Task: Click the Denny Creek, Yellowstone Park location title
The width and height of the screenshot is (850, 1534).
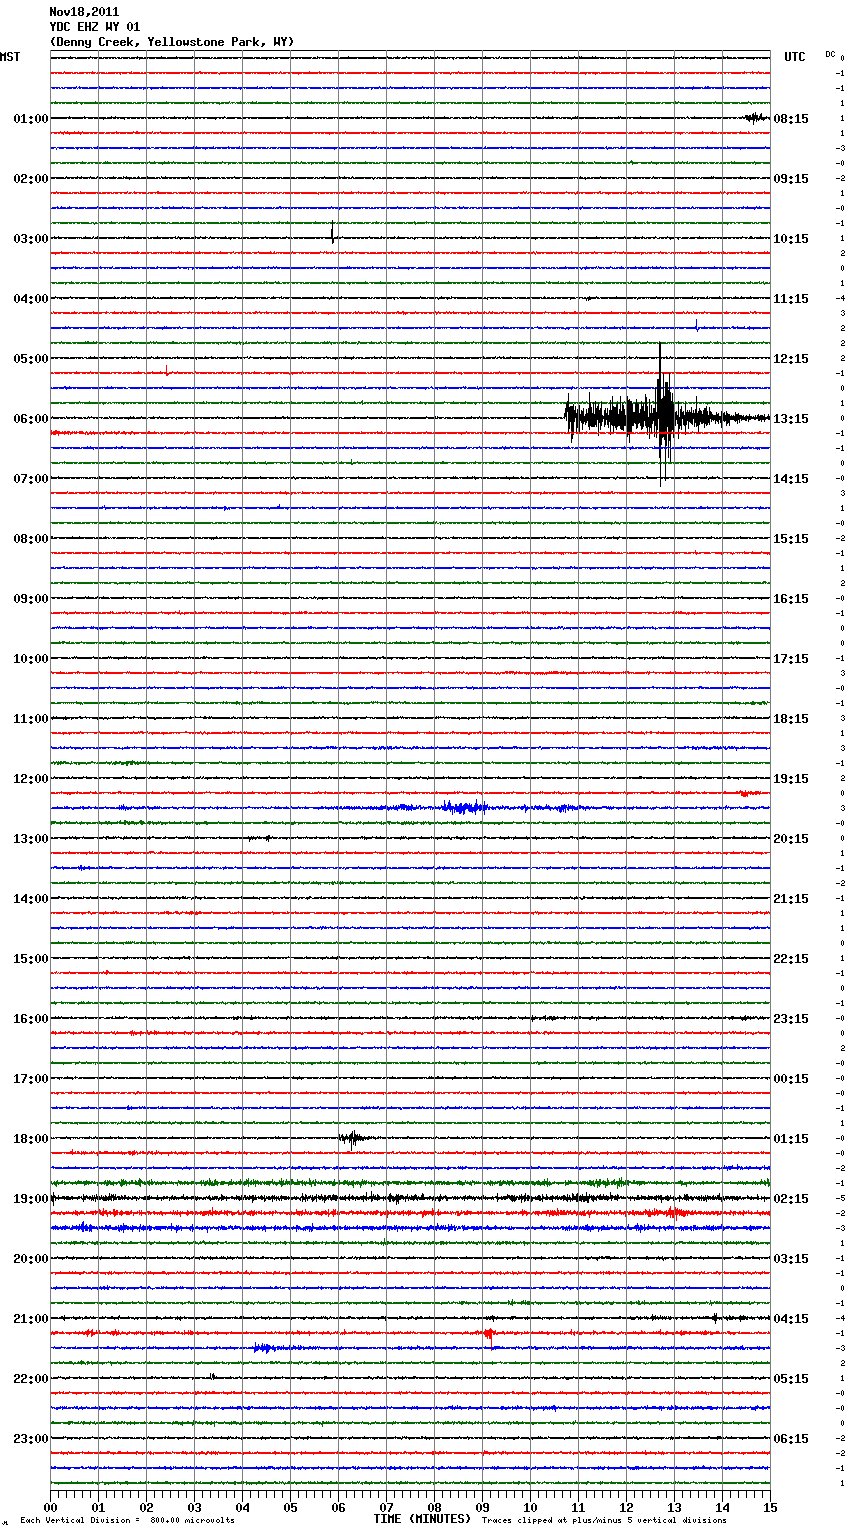Action: click(172, 42)
